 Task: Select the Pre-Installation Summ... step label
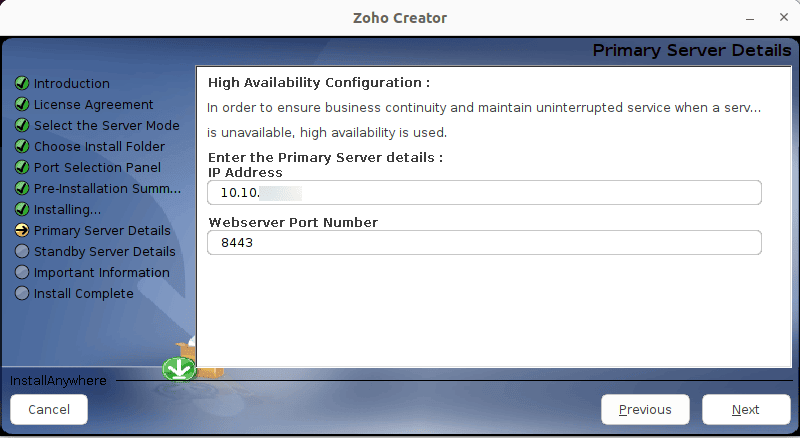point(107,188)
